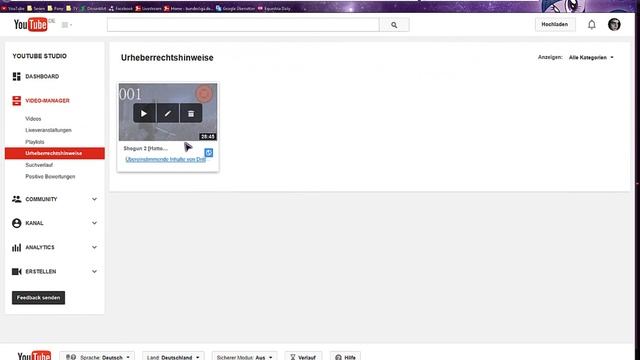Expand the Analytics section chevron

(x=94, y=247)
